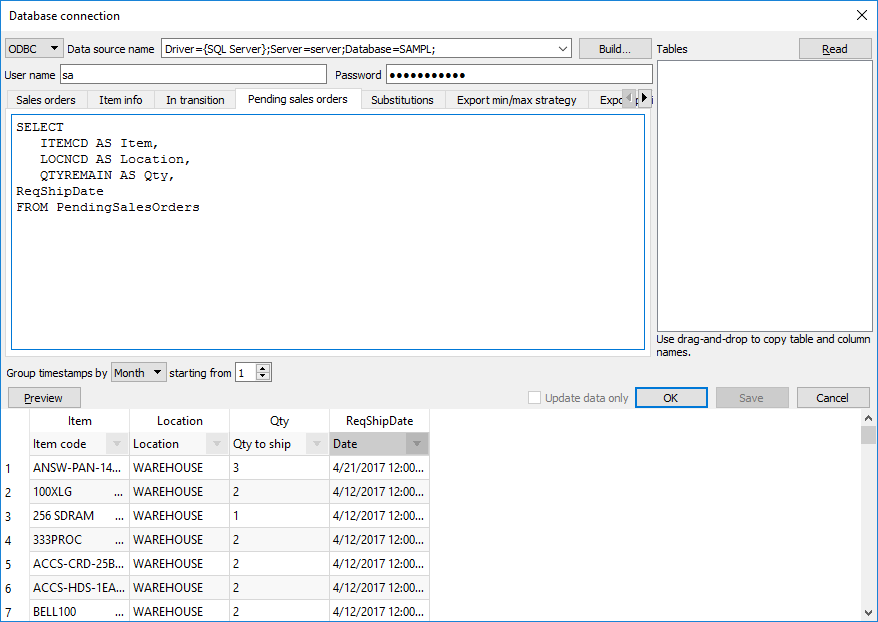The image size is (878, 622).
Task: Open the Month grouping dropdown
Action: pos(156,373)
